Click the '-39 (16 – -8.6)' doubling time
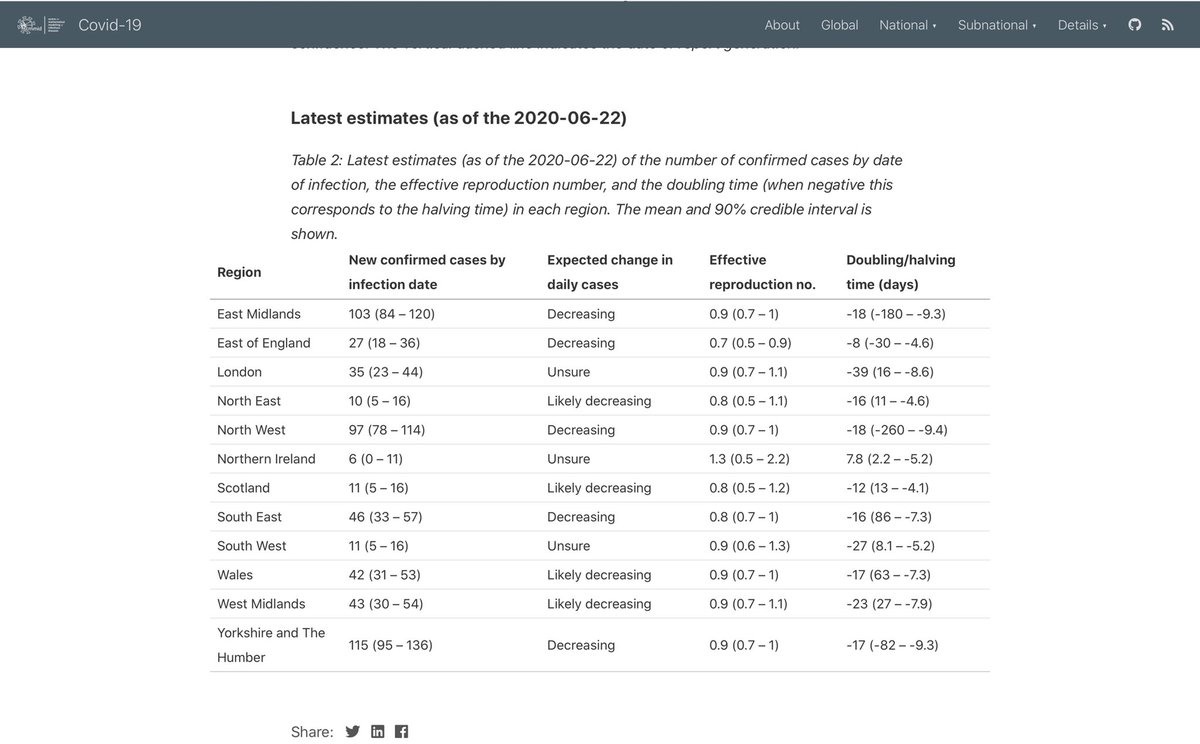 890,372
